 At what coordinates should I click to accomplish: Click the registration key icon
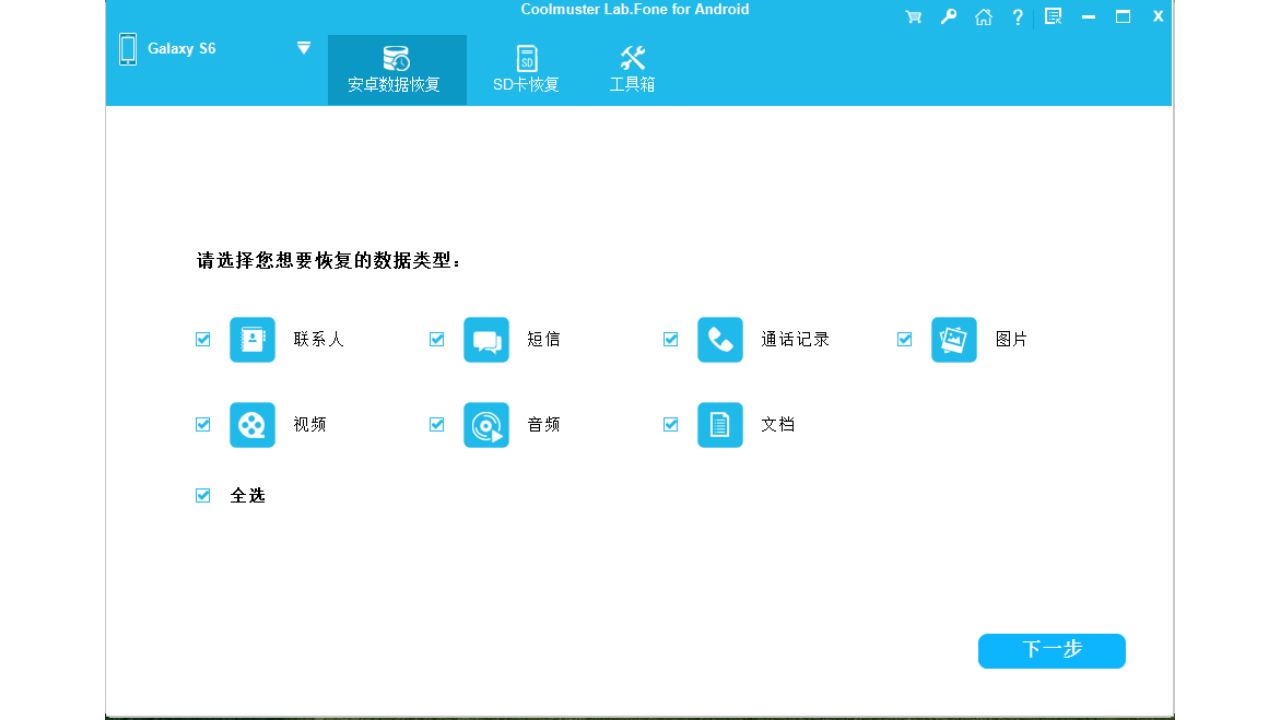coord(948,16)
